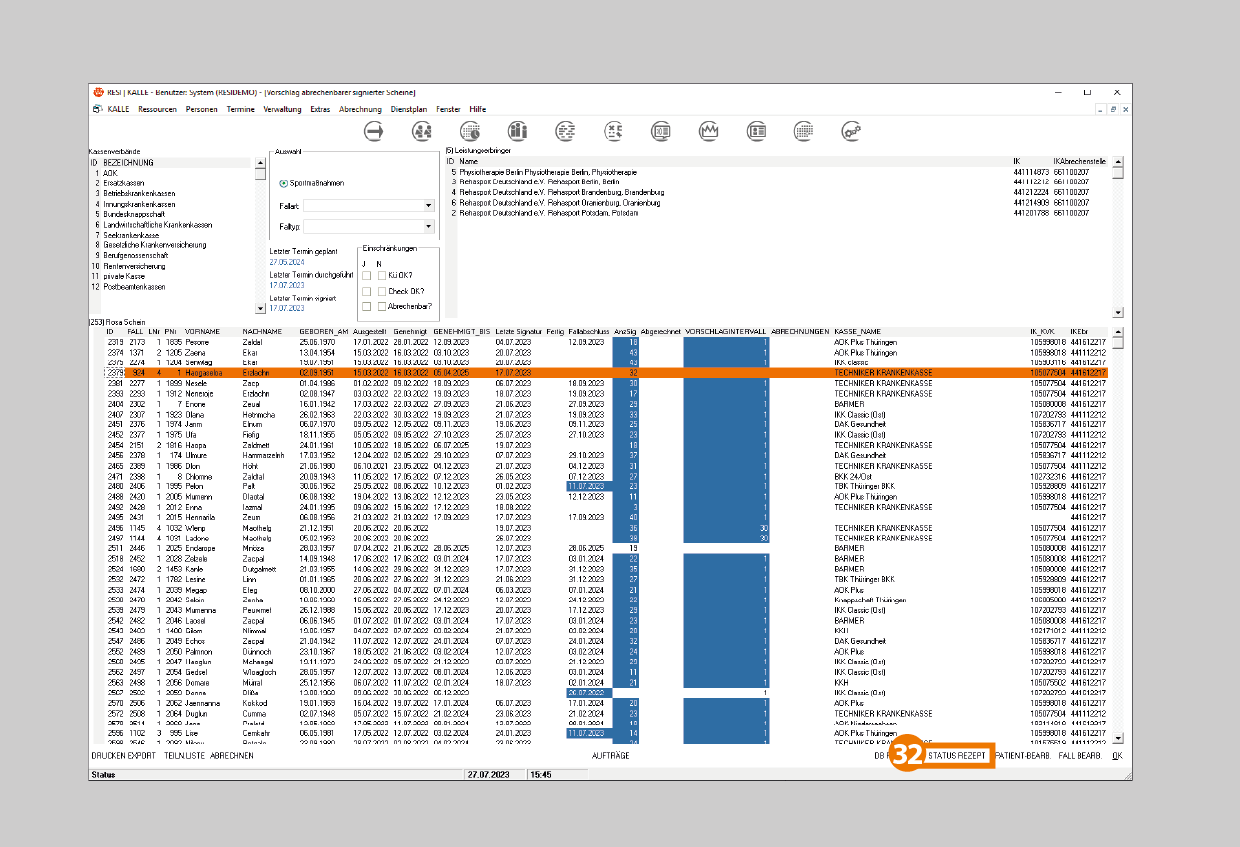Open the Dienstplan menu
Image resolution: width=1240 pixels, height=847 pixels.
pos(410,109)
